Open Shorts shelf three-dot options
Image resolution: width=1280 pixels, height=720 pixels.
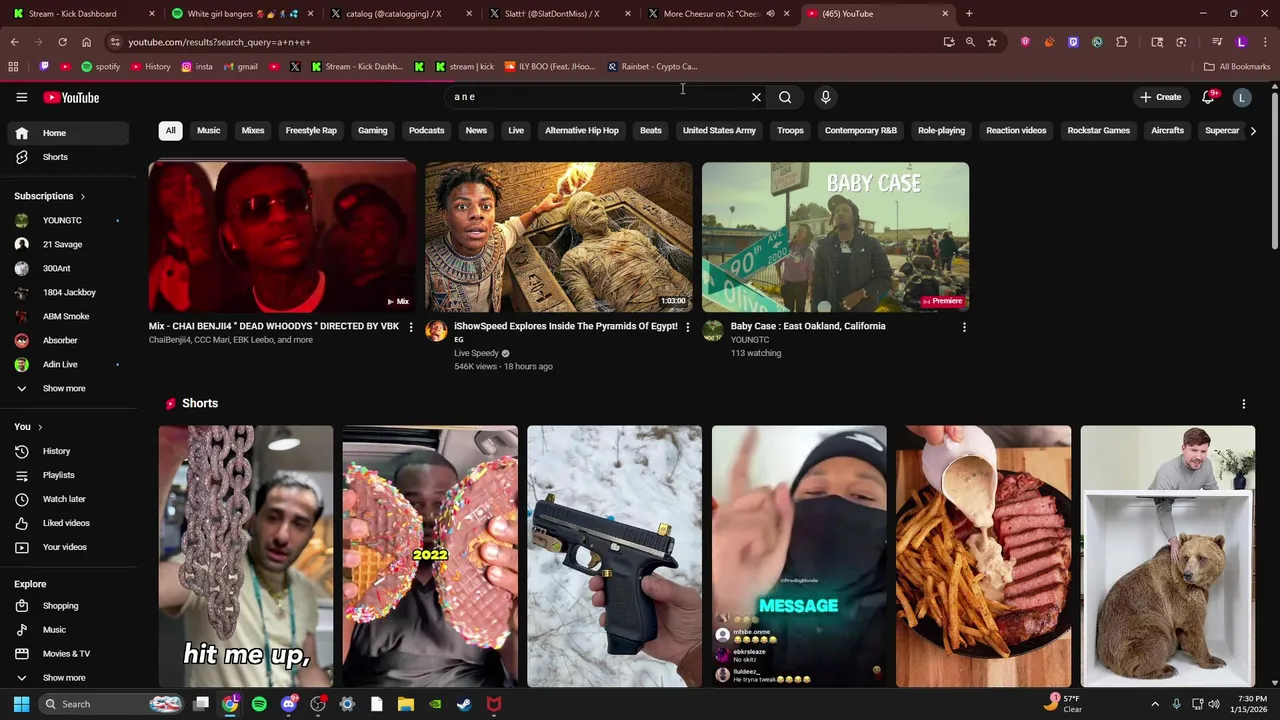pos(1244,404)
